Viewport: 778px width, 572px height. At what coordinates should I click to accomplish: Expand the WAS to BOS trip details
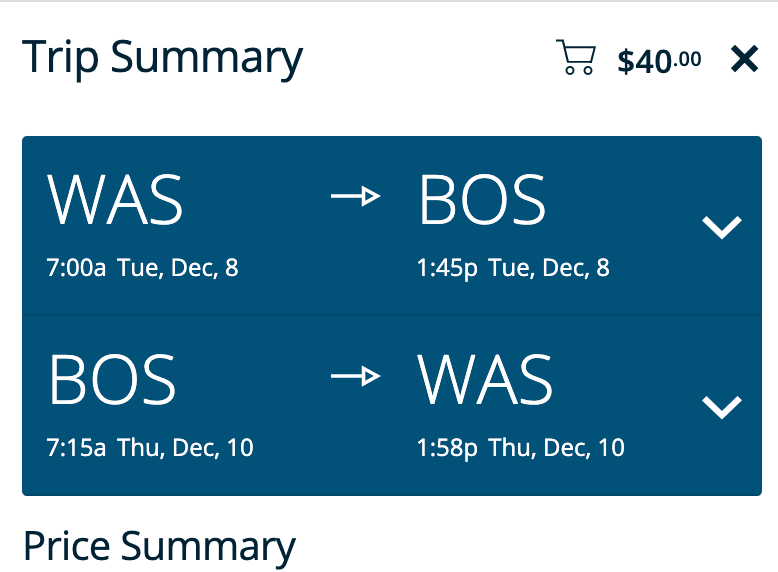[722, 227]
